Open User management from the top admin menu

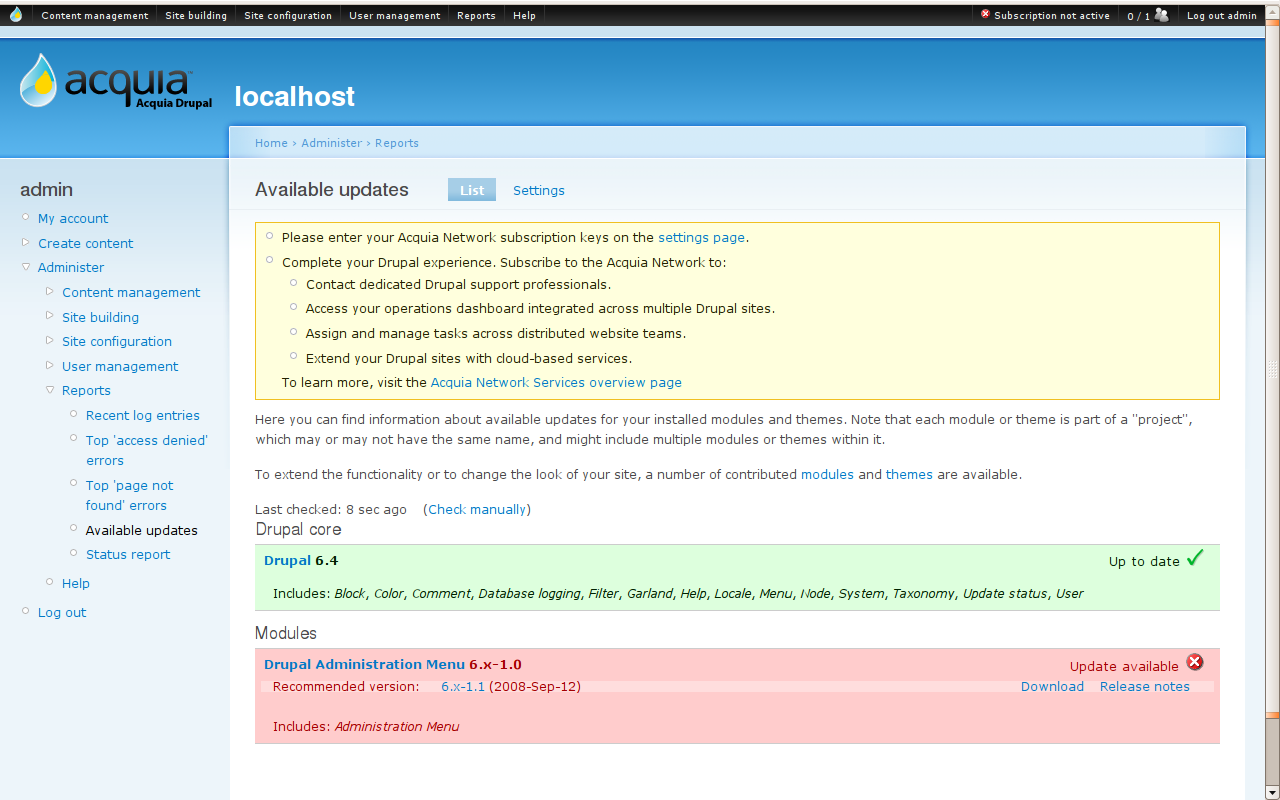point(394,15)
